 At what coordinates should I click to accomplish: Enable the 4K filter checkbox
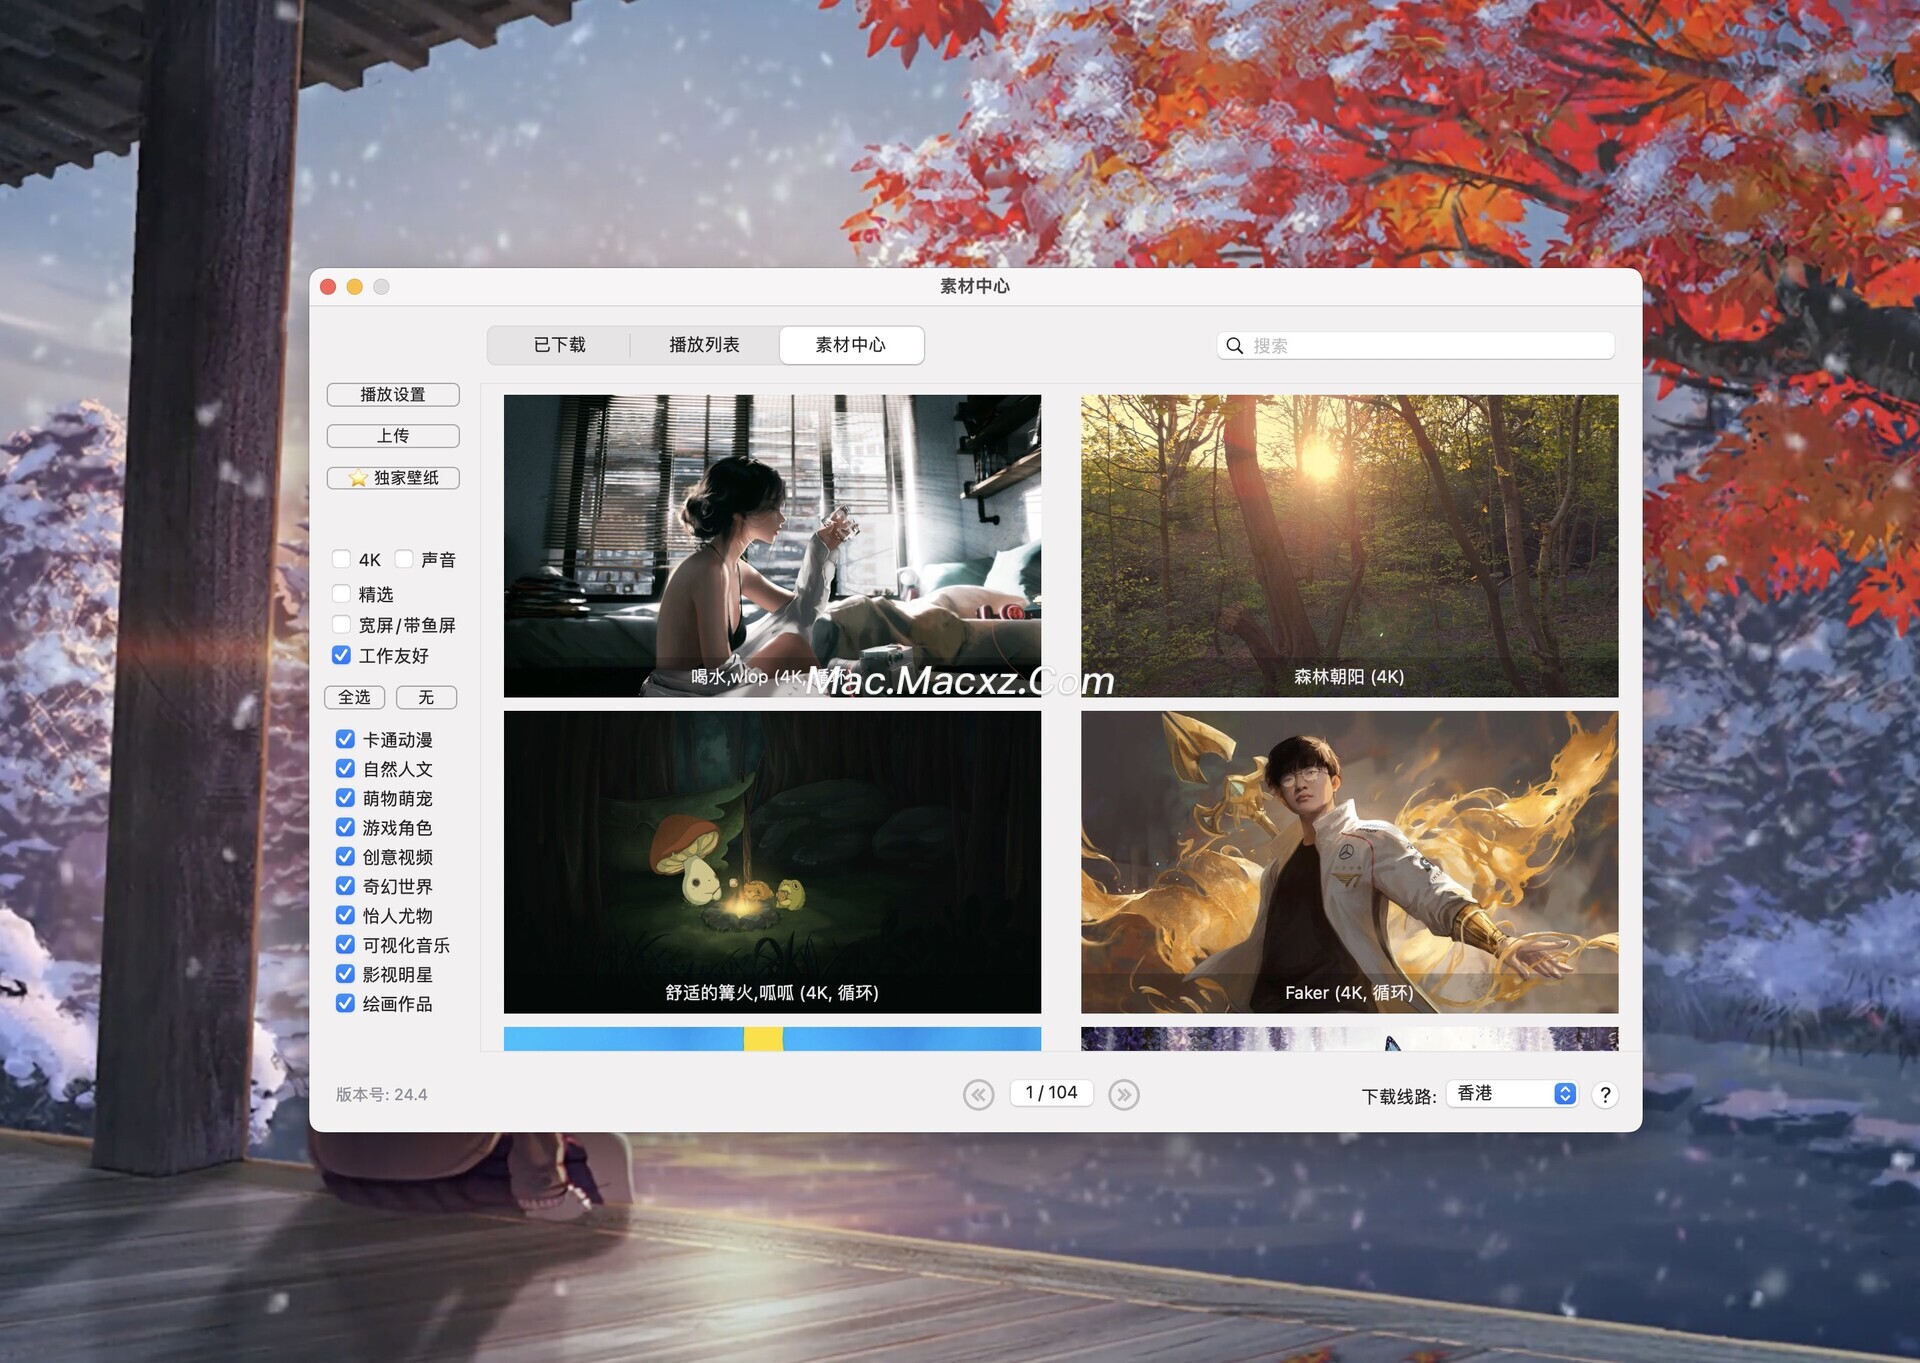click(x=342, y=559)
